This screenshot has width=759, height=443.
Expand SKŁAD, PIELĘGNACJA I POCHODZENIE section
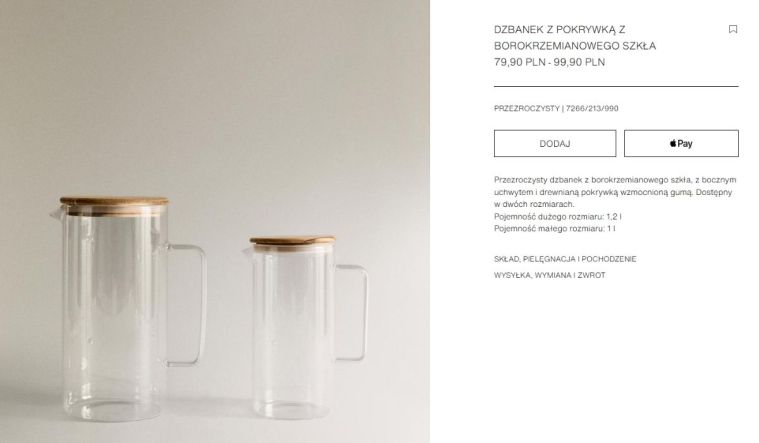(x=565, y=259)
